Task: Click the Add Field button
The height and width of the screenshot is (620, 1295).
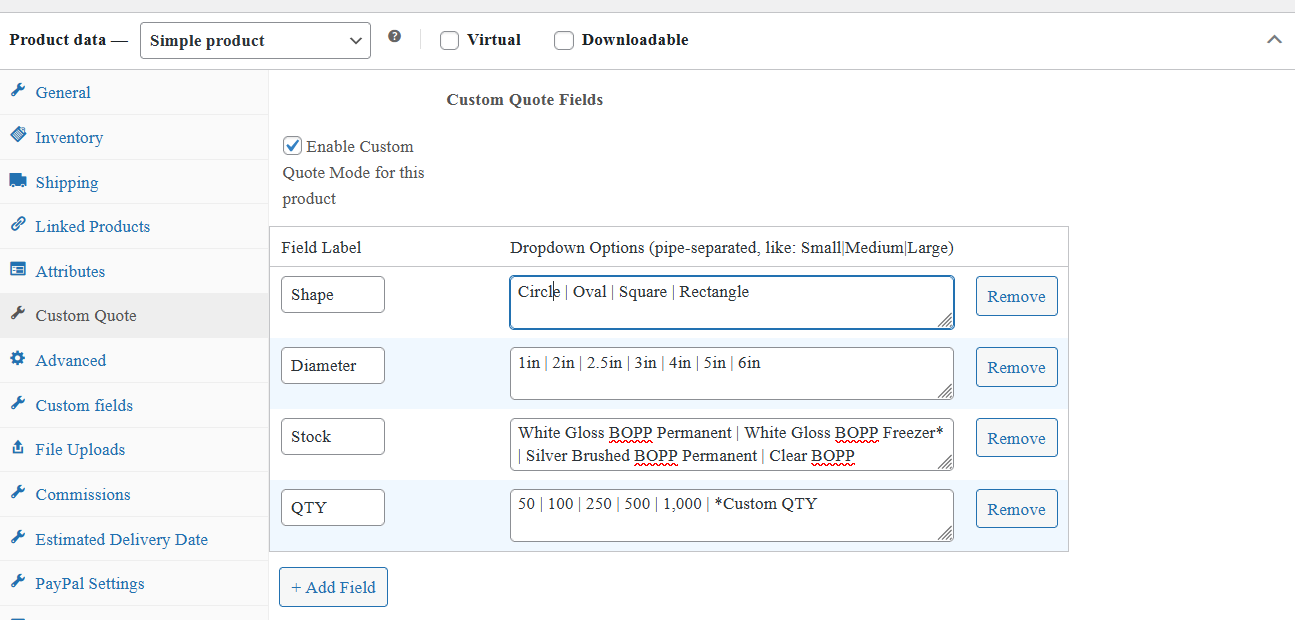Action: click(x=333, y=587)
